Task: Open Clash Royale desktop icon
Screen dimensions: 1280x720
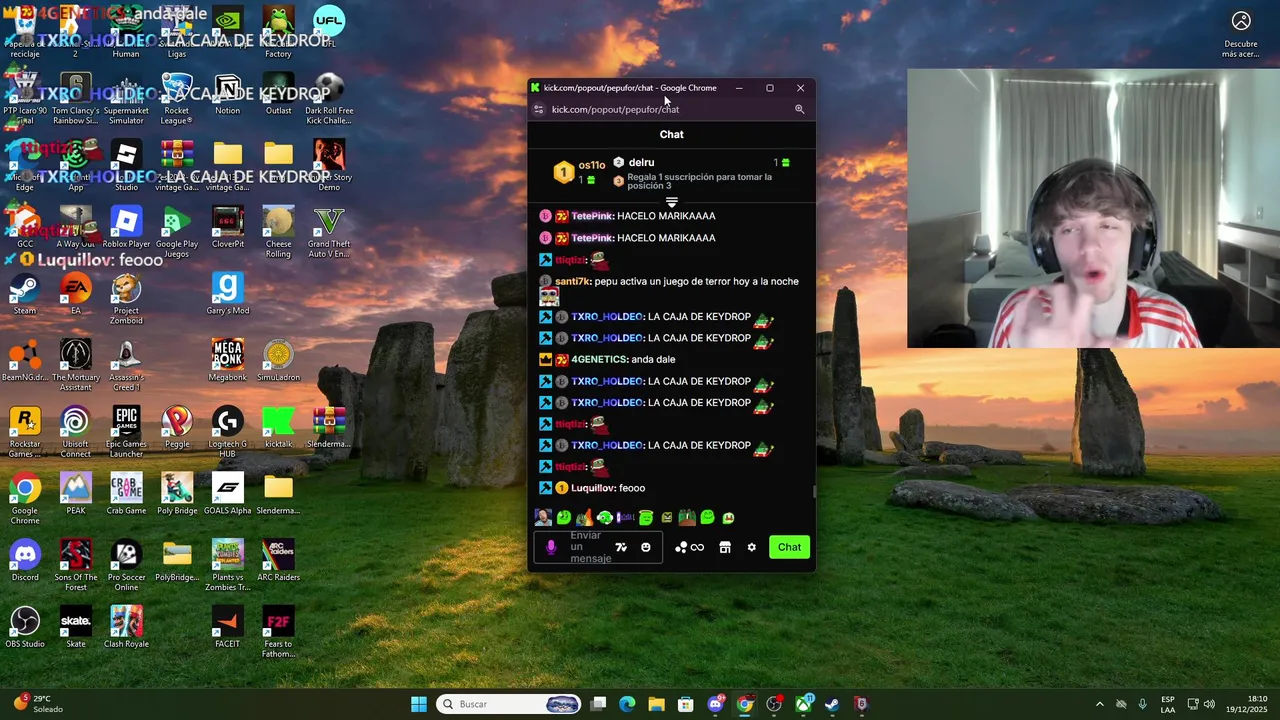Action: (126, 628)
